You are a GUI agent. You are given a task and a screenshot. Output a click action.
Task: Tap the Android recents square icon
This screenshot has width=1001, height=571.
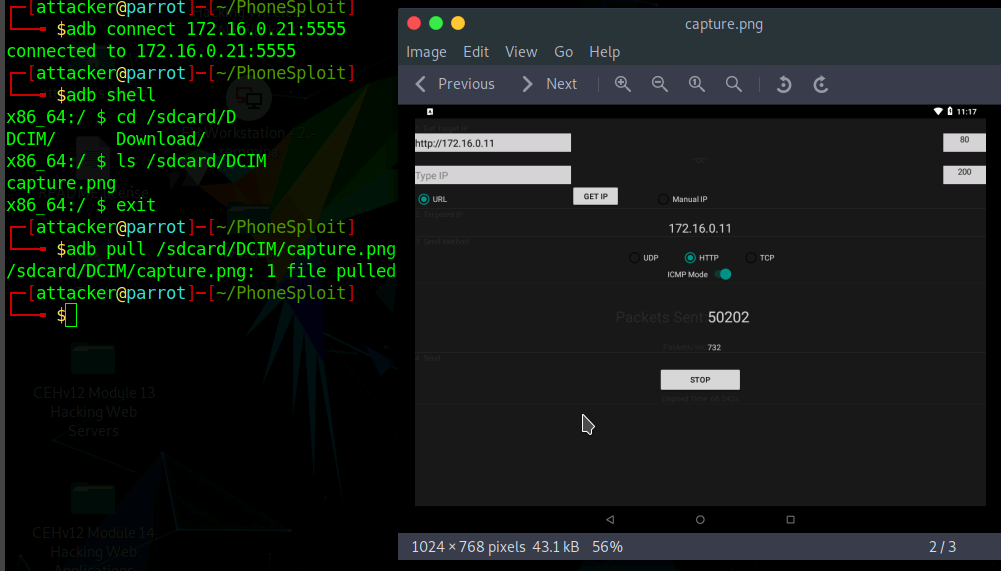tap(790, 519)
